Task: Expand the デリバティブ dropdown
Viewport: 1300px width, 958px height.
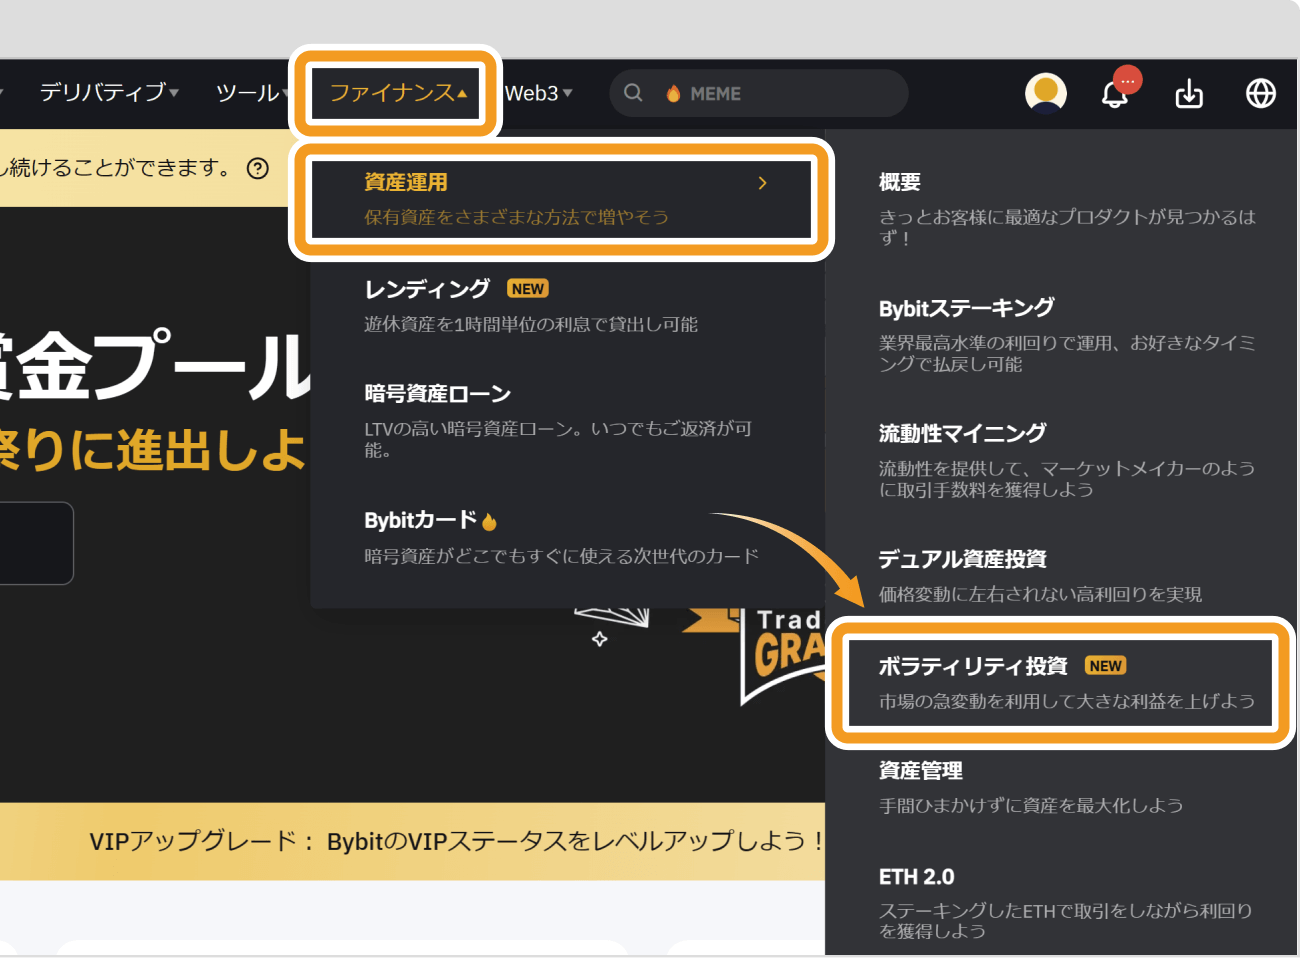Action: click(x=109, y=93)
